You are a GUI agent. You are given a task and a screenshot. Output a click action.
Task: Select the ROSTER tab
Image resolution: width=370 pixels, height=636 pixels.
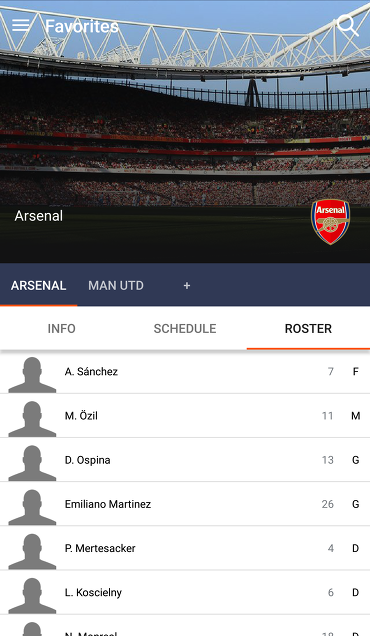(x=308, y=329)
